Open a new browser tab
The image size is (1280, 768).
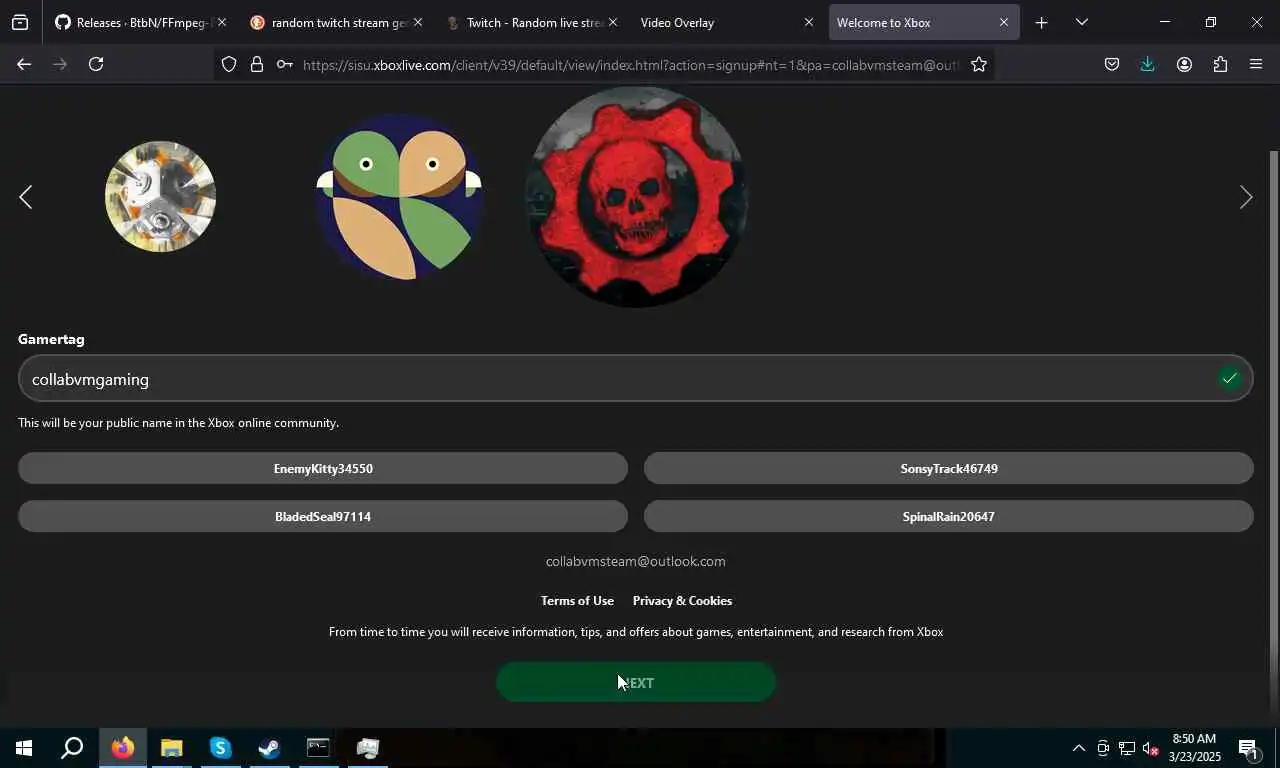tap(1041, 22)
